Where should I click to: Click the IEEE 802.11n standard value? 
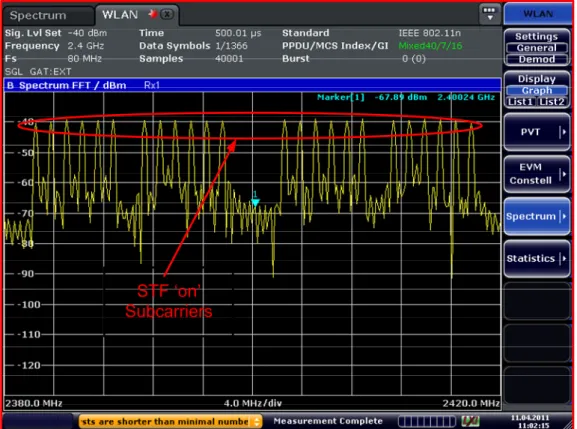[x=429, y=33]
